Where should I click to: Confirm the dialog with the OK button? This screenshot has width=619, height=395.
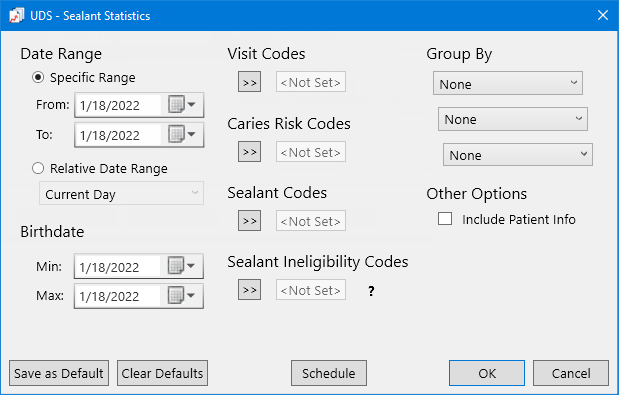pos(487,373)
